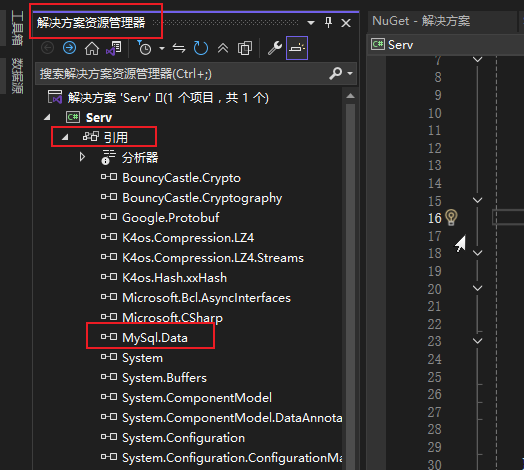Toggle auto-hide pin for Solution Explorer
The image size is (524, 470).
coord(329,23)
